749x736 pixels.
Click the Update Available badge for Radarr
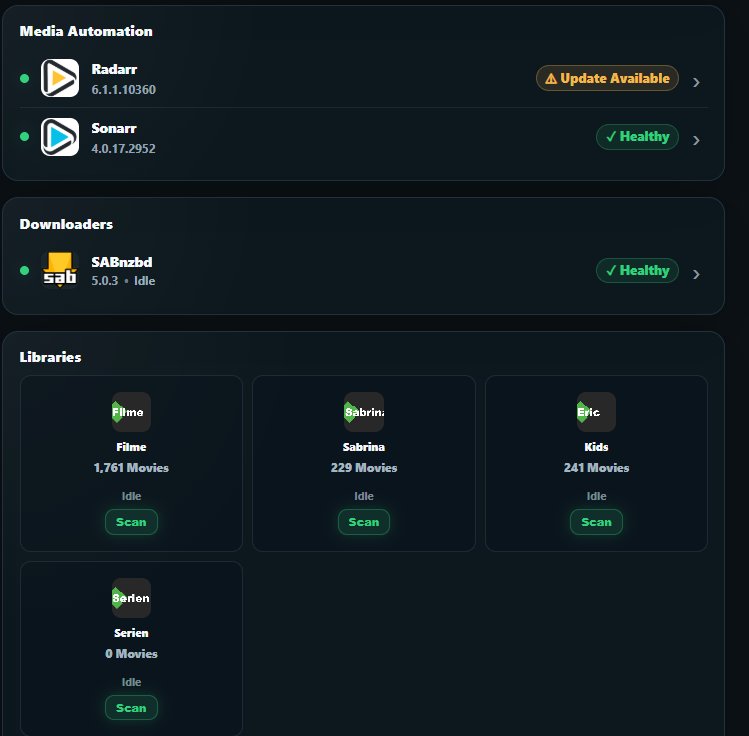pyautogui.click(x=607, y=78)
